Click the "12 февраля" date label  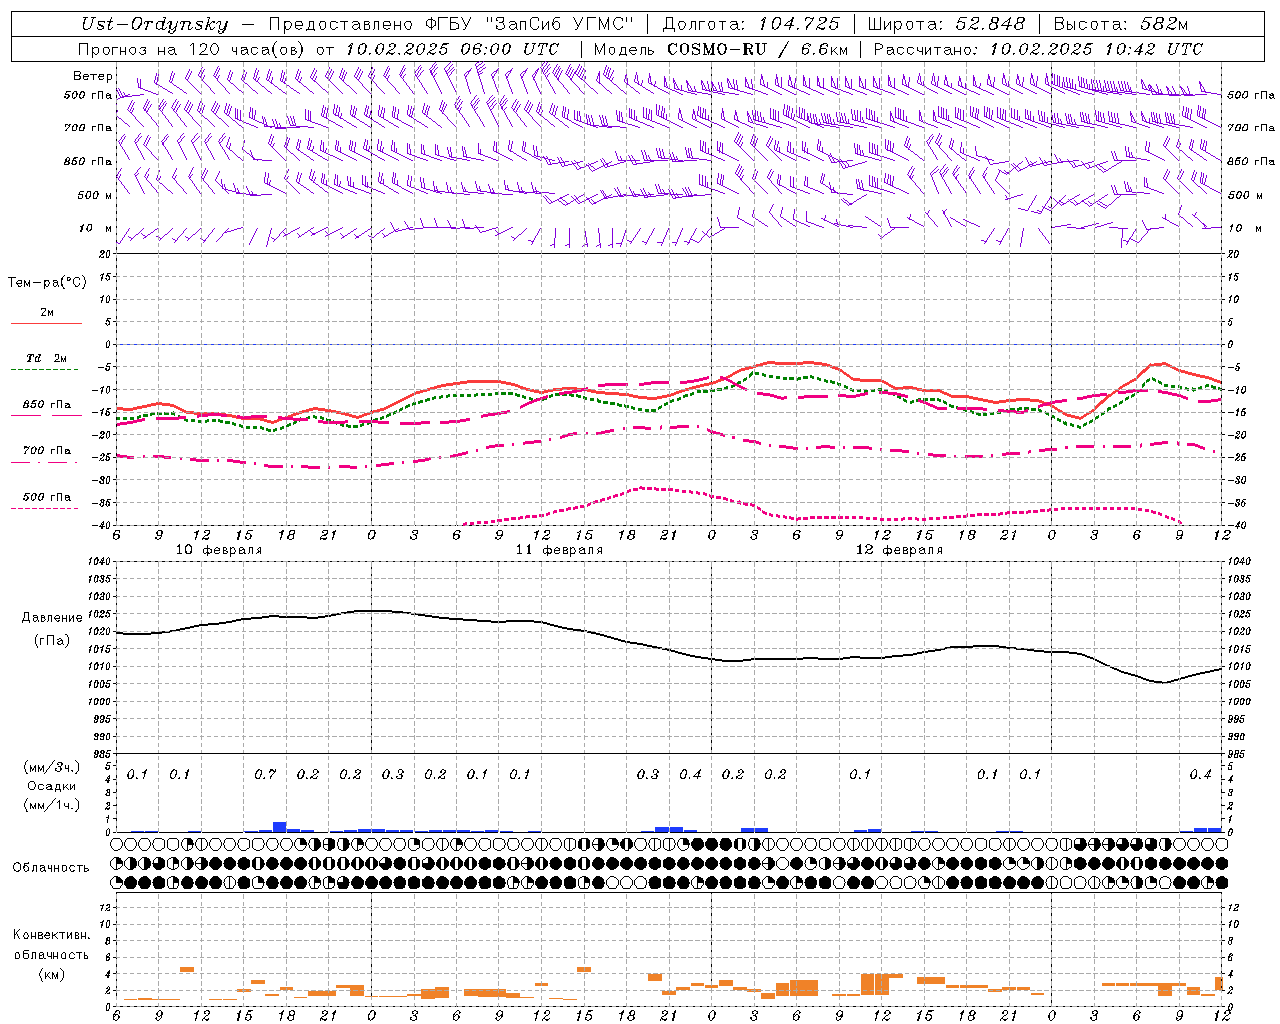pyautogui.click(x=899, y=550)
